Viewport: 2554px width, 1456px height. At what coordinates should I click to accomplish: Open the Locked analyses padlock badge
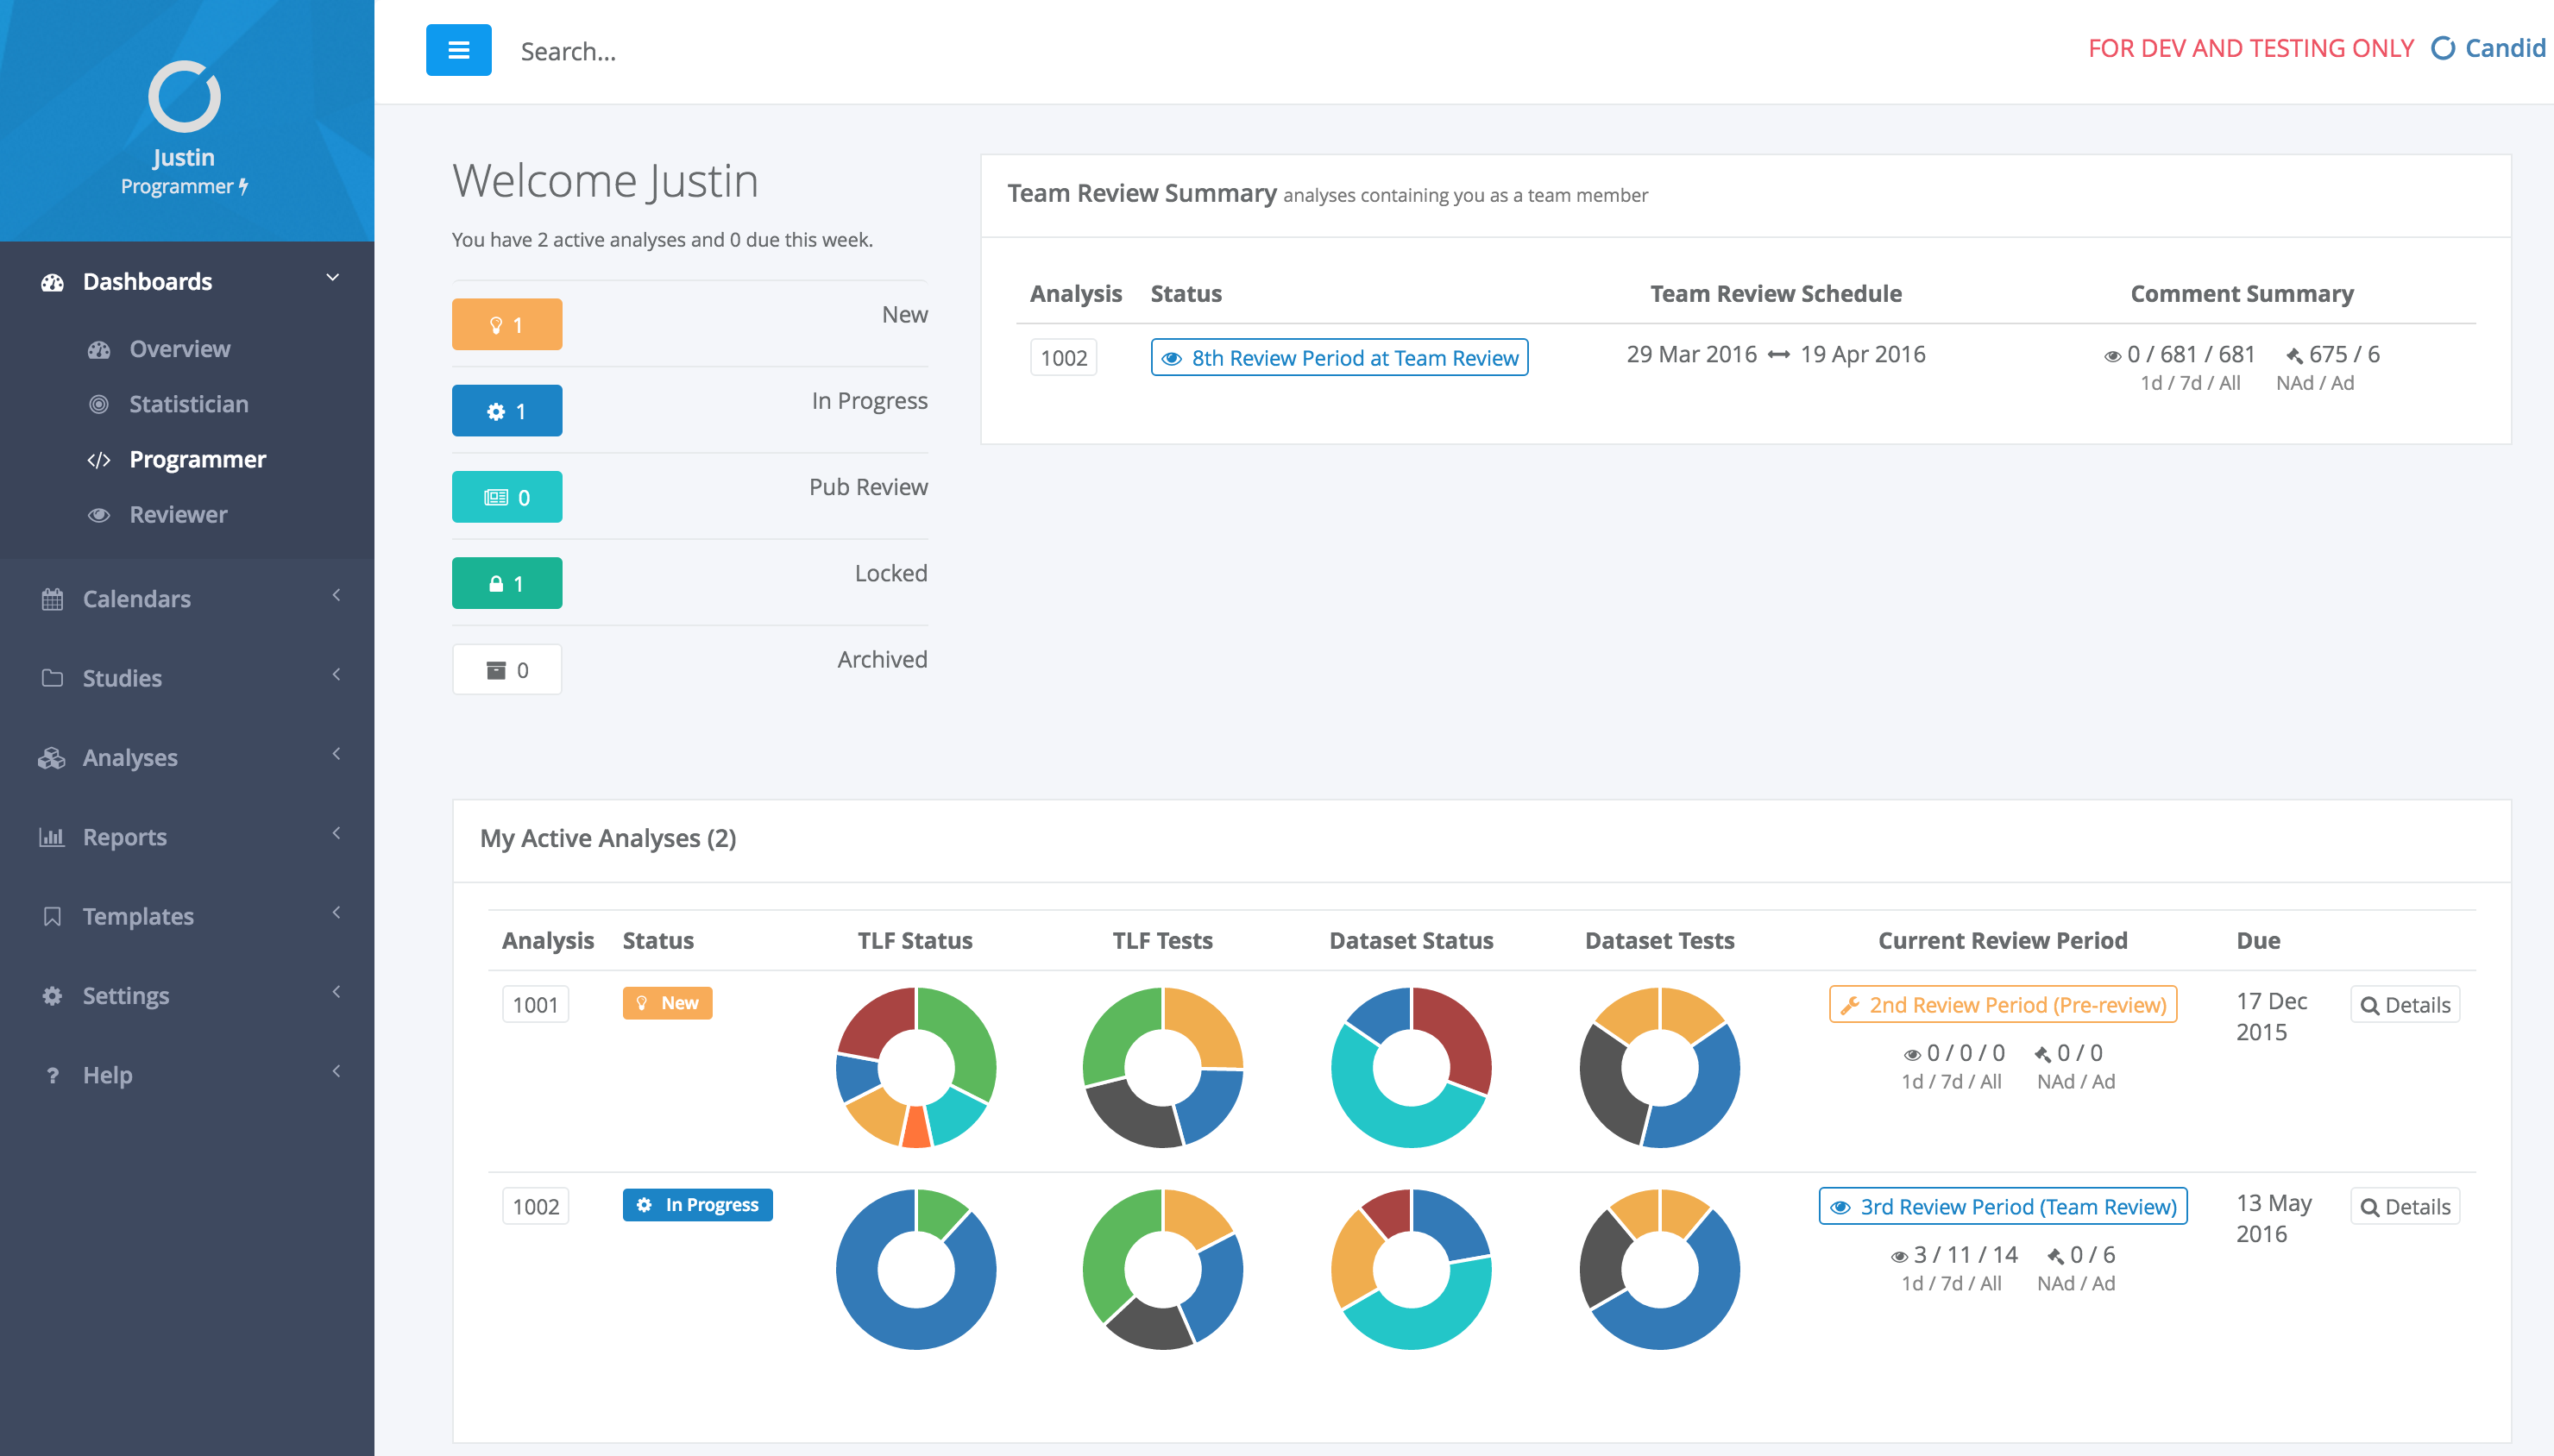(507, 582)
